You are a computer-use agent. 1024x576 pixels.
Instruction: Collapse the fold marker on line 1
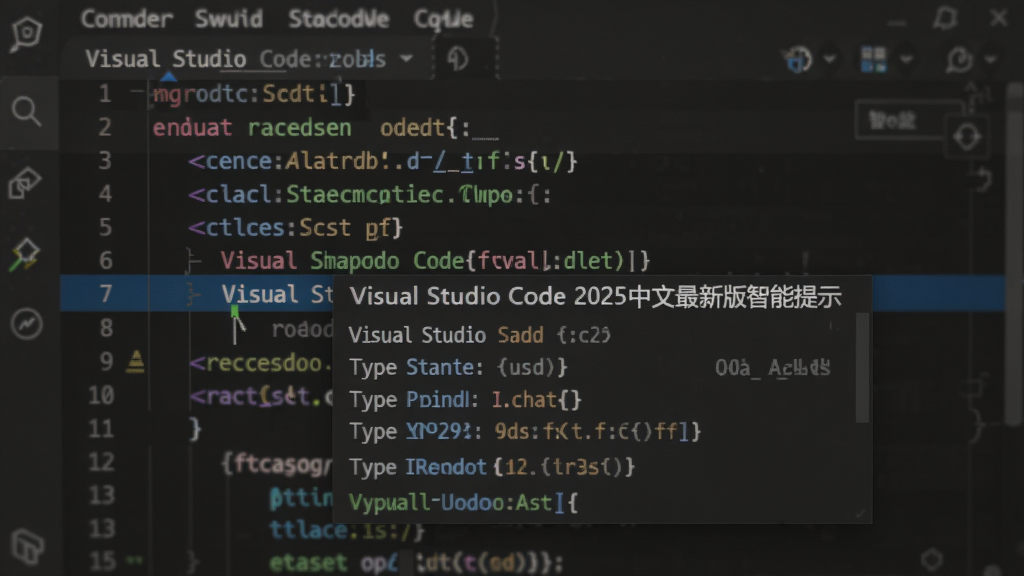136,92
